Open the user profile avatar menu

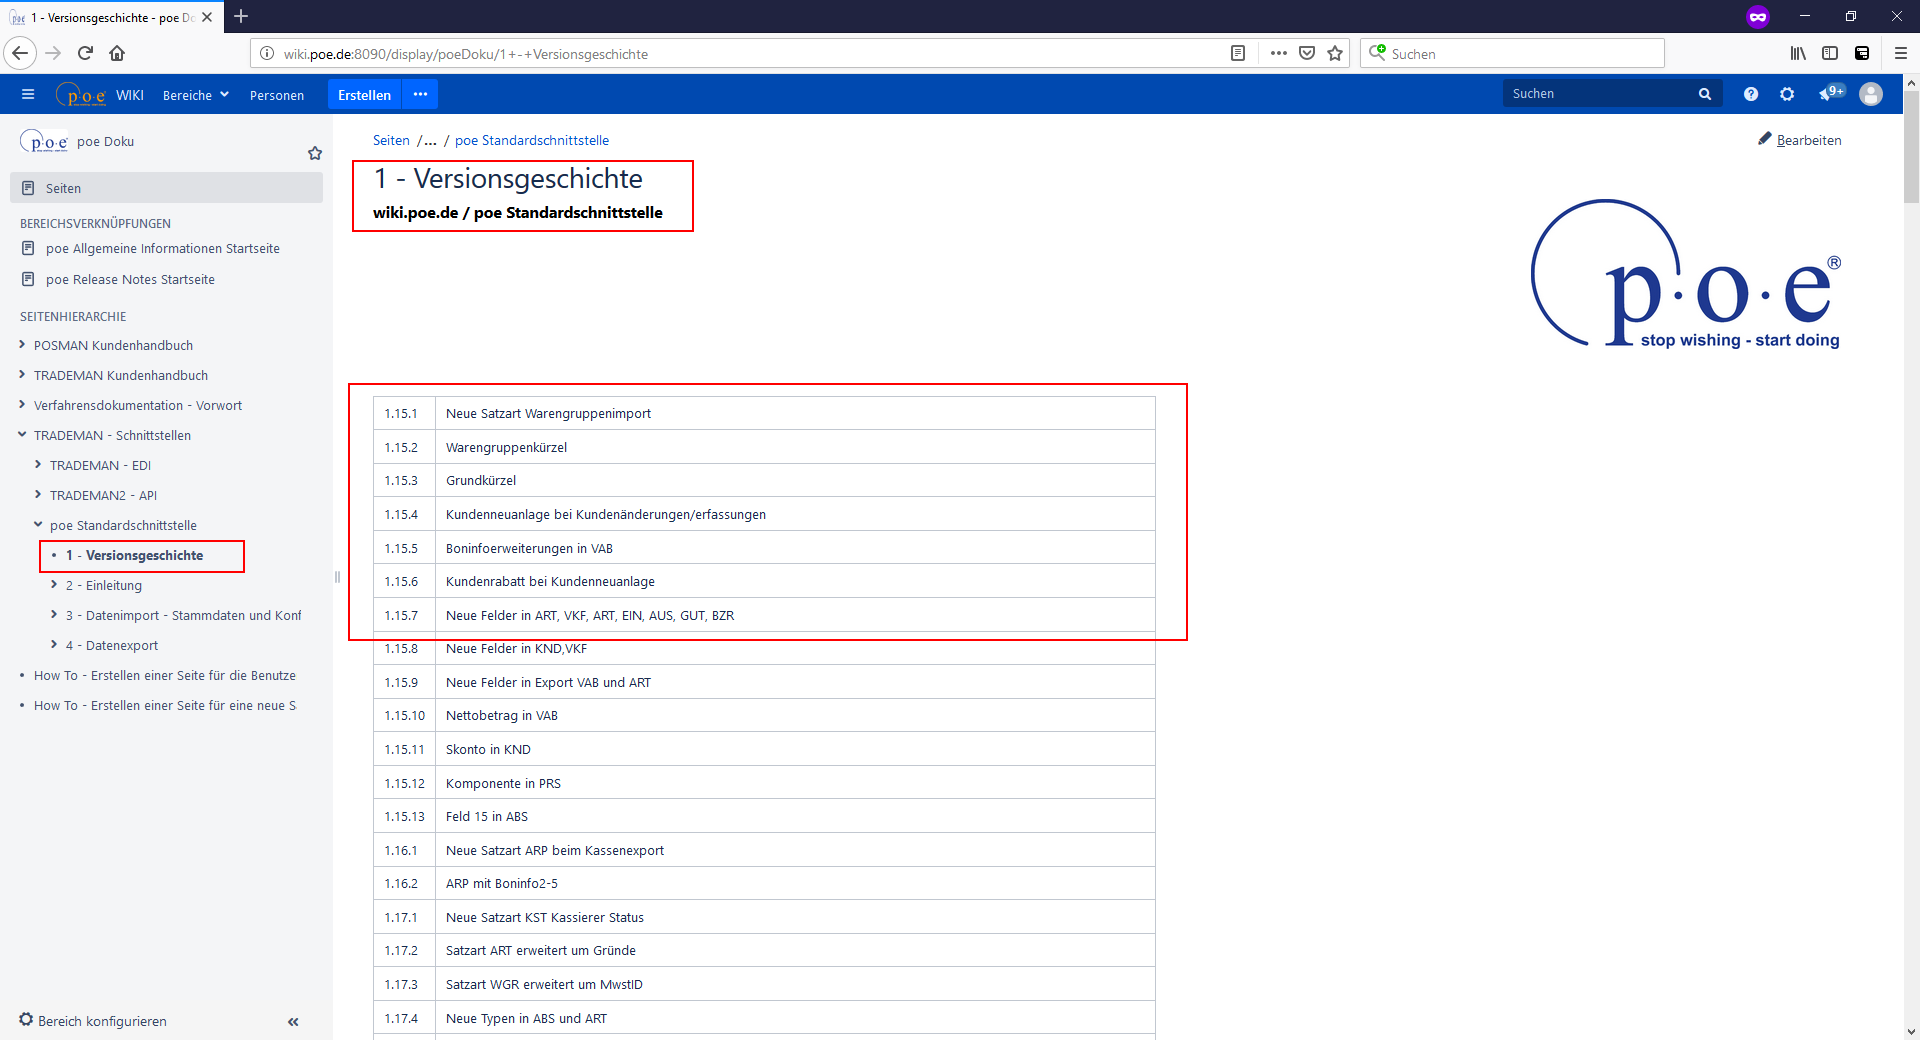pos(1870,94)
